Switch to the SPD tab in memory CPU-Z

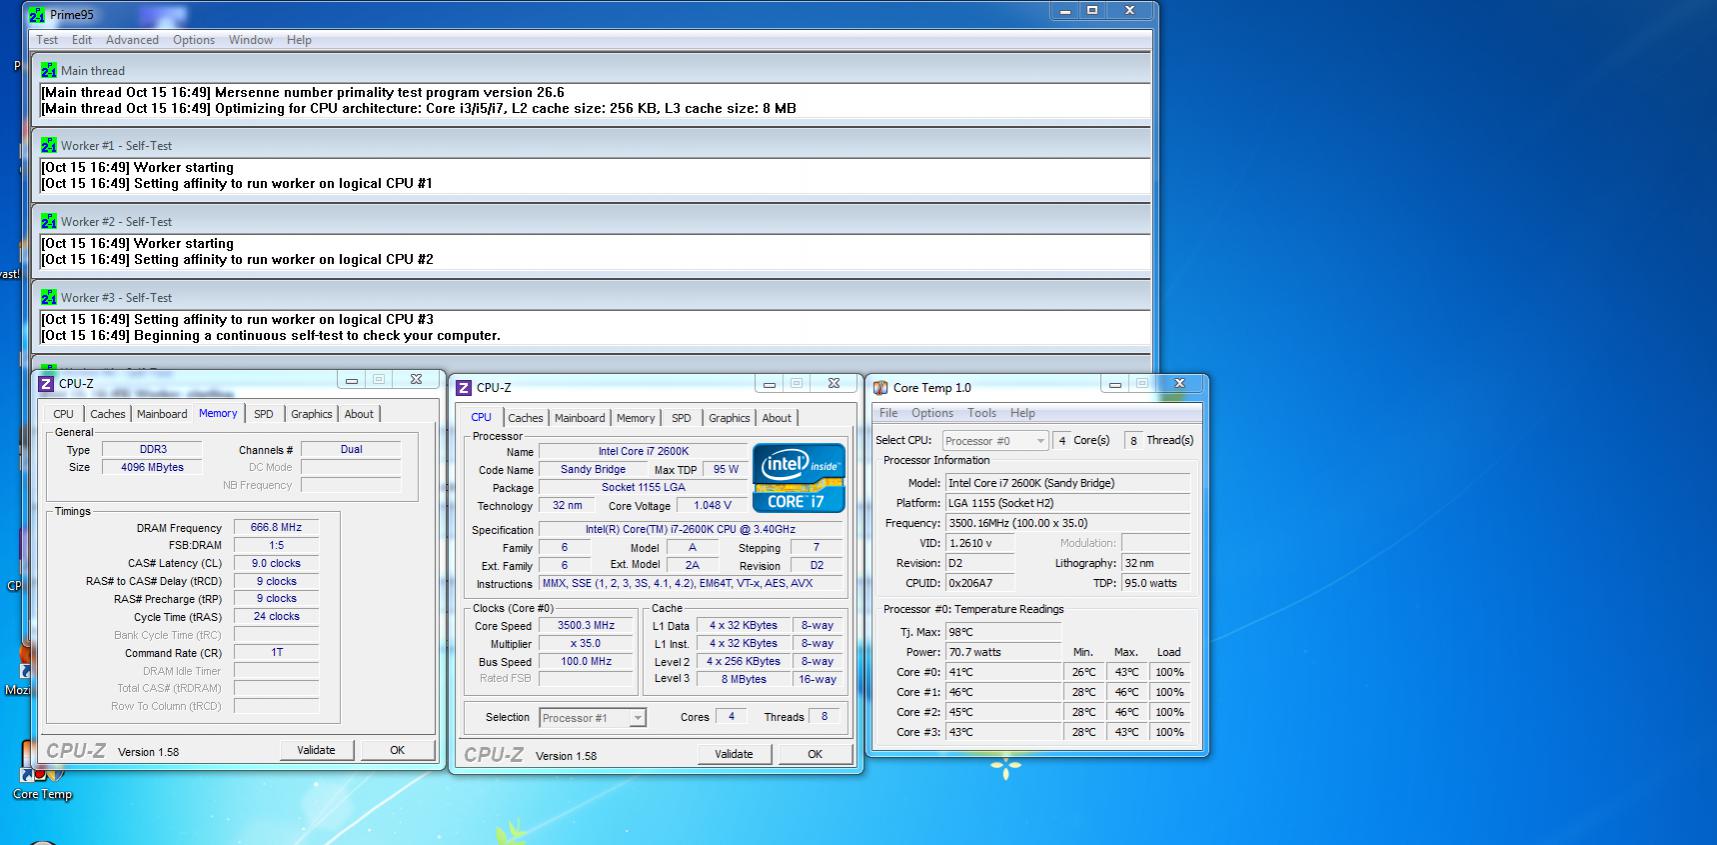pos(263,414)
